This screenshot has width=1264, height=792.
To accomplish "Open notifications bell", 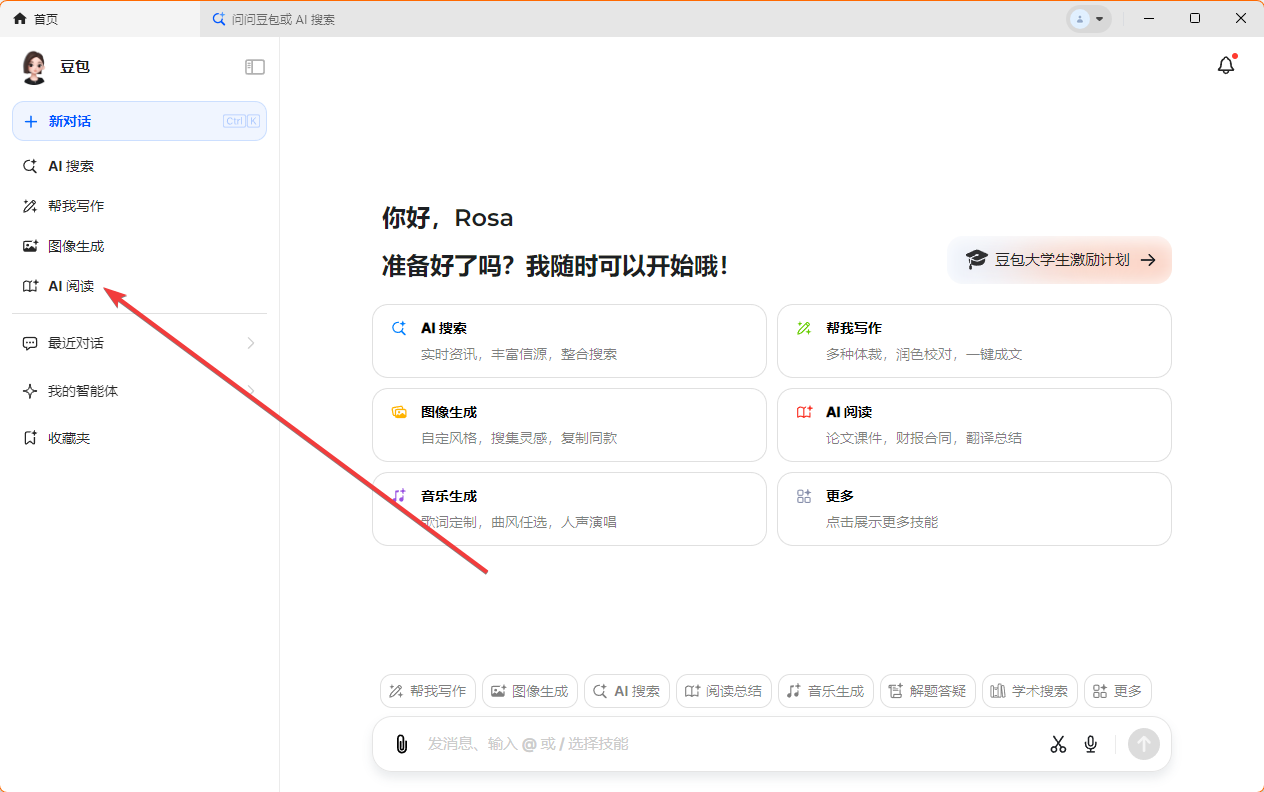I will 1226,65.
